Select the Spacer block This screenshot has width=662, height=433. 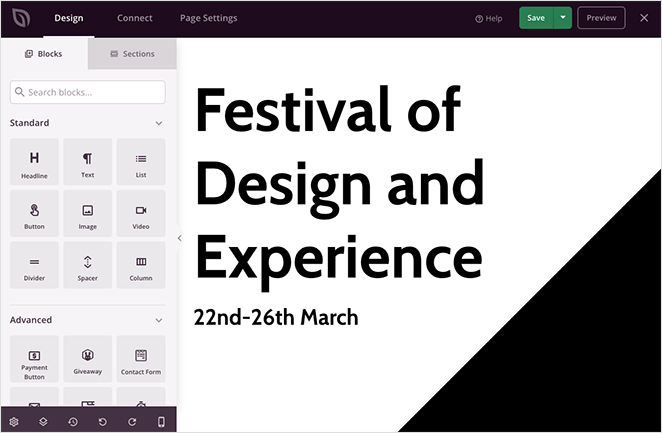[x=88, y=265]
